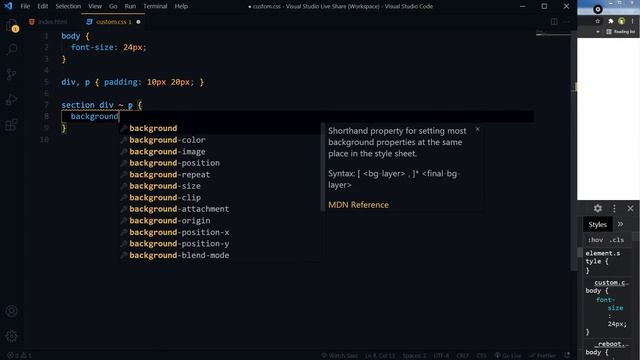Expand Chrome bookmarks overflow arrow
Screen dimensions: 640x360
[598, 31]
